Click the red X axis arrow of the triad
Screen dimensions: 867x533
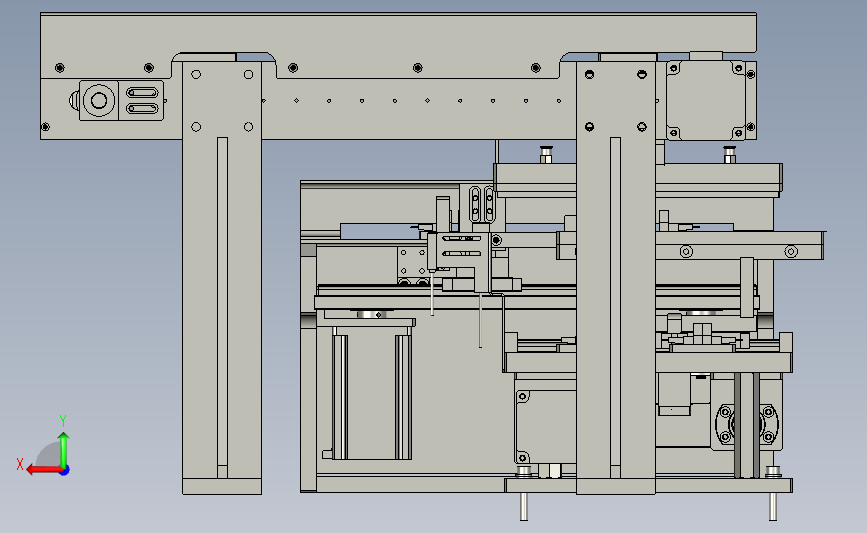click(44, 470)
